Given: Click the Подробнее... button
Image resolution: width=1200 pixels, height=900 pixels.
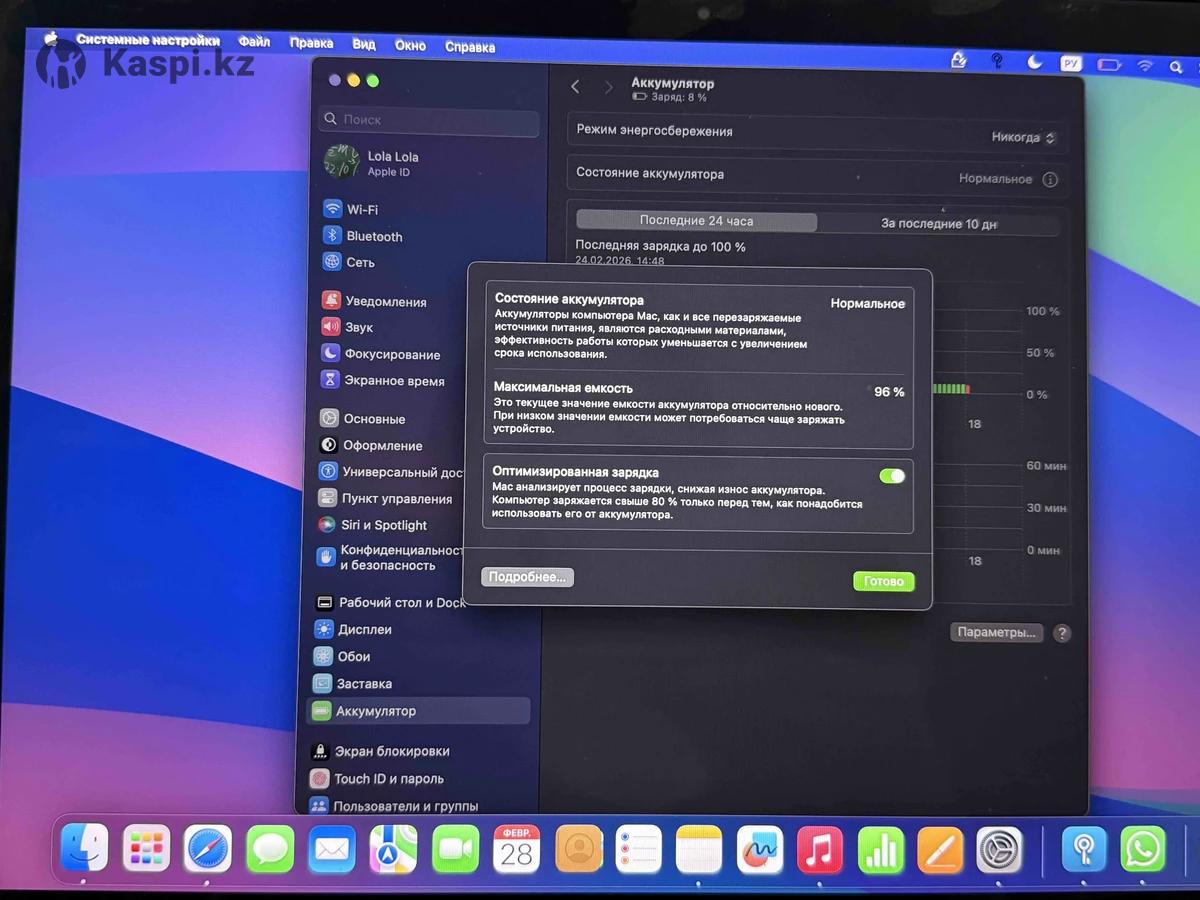Looking at the screenshot, I should (x=527, y=577).
